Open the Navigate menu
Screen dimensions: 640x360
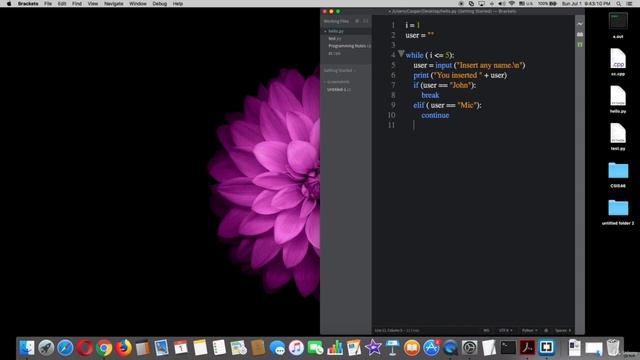113,4
